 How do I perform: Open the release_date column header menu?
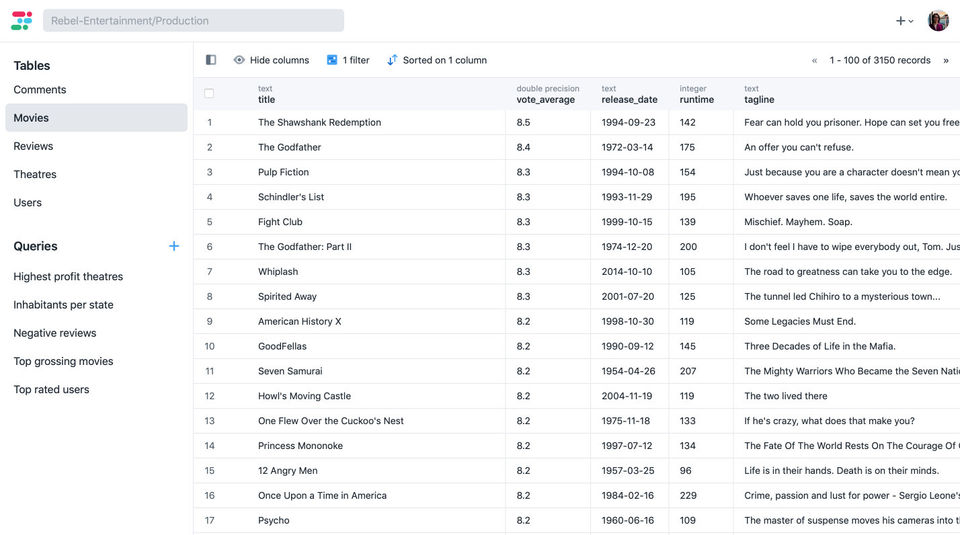pyautogui.click(x=629, y=94)
